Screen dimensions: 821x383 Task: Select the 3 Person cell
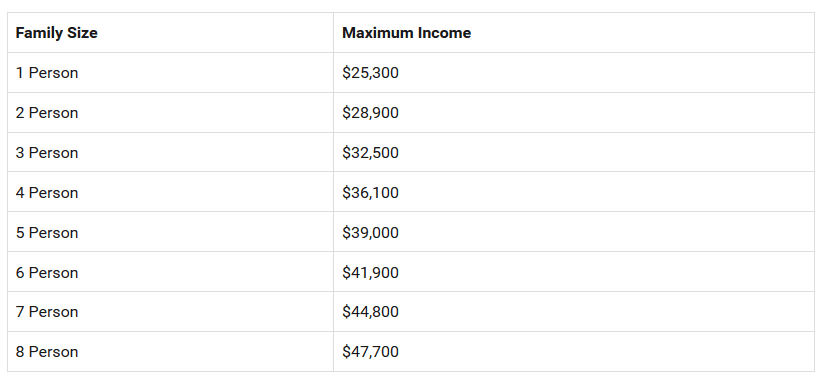click(170, 152)
